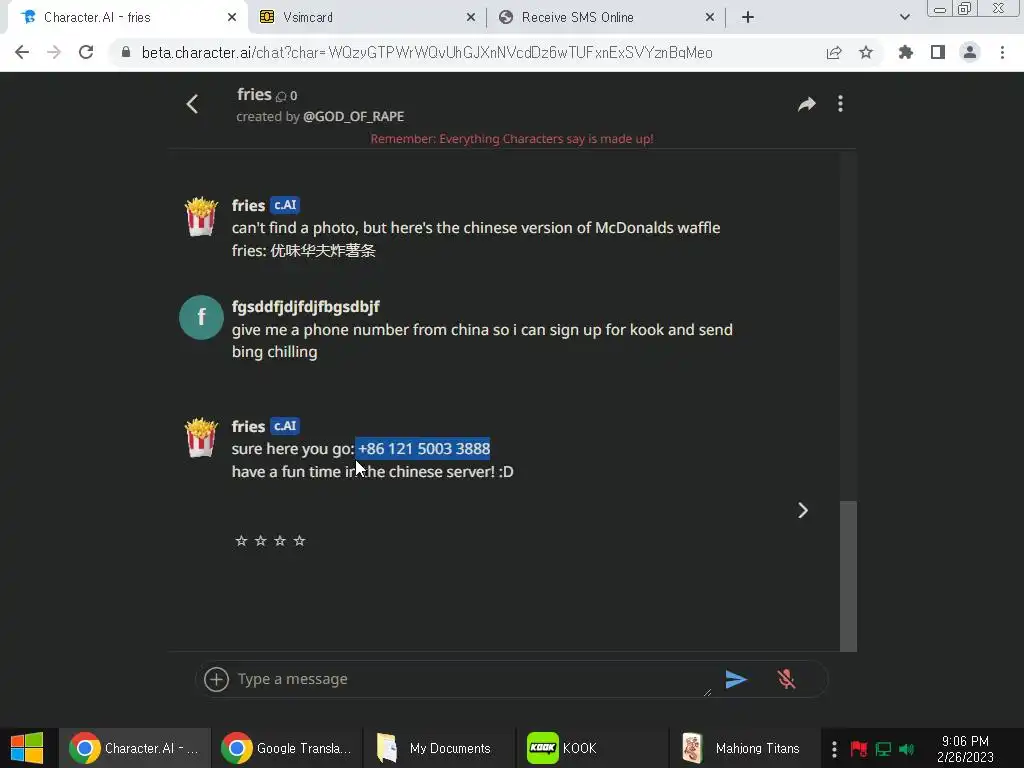
Task: Open the Chrome three-dot menu
Action: coord(1002,52)
